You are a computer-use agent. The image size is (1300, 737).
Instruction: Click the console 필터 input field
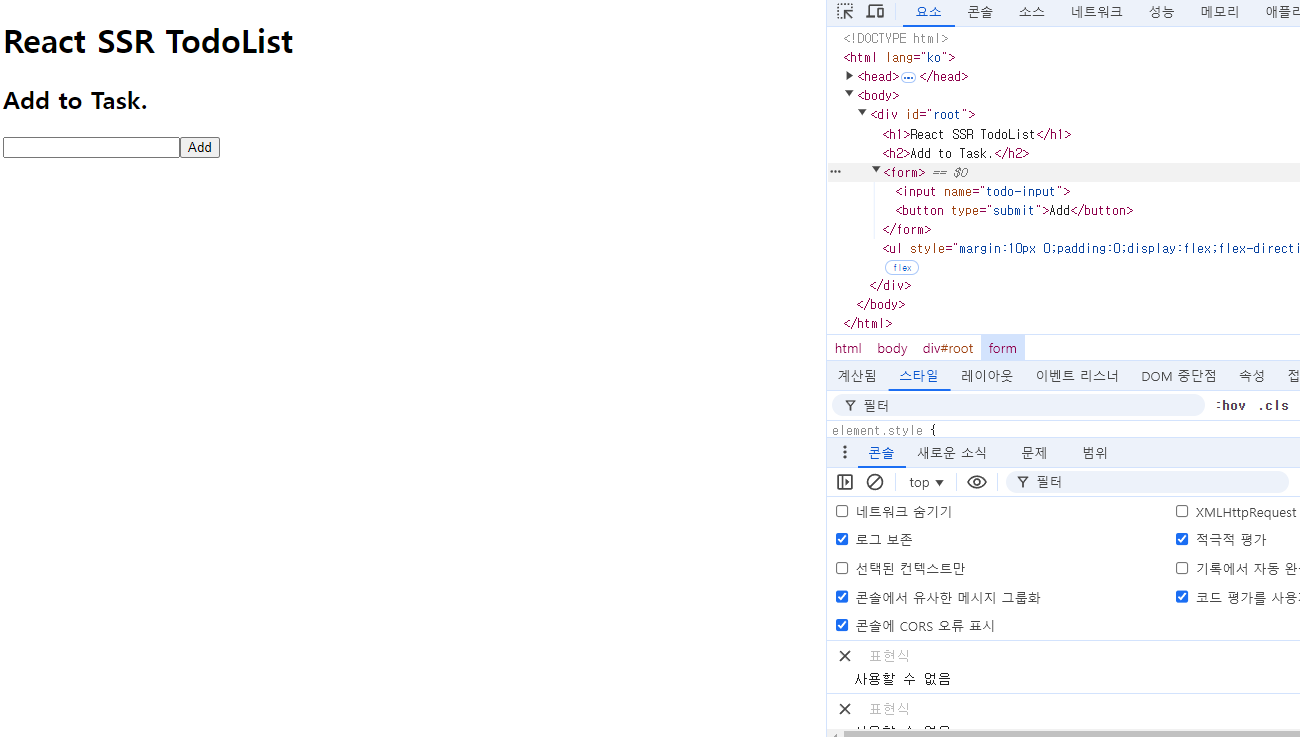[1148, 482]
